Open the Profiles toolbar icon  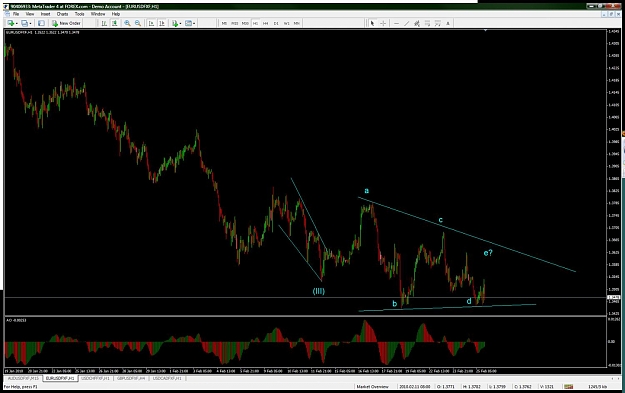[x=24, y=23]
